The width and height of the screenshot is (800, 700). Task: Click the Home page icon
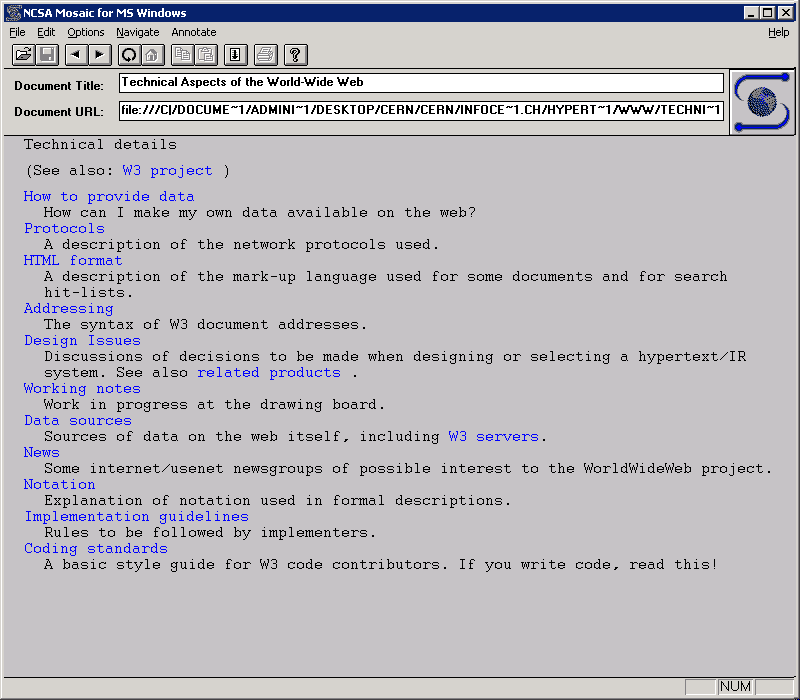point(153,55)
